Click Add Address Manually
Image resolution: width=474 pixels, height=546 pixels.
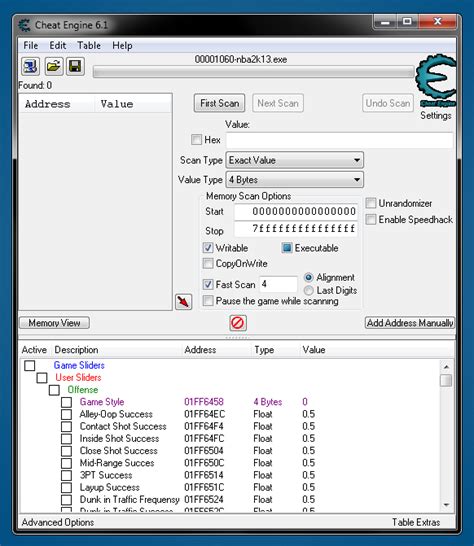point(410,323)
